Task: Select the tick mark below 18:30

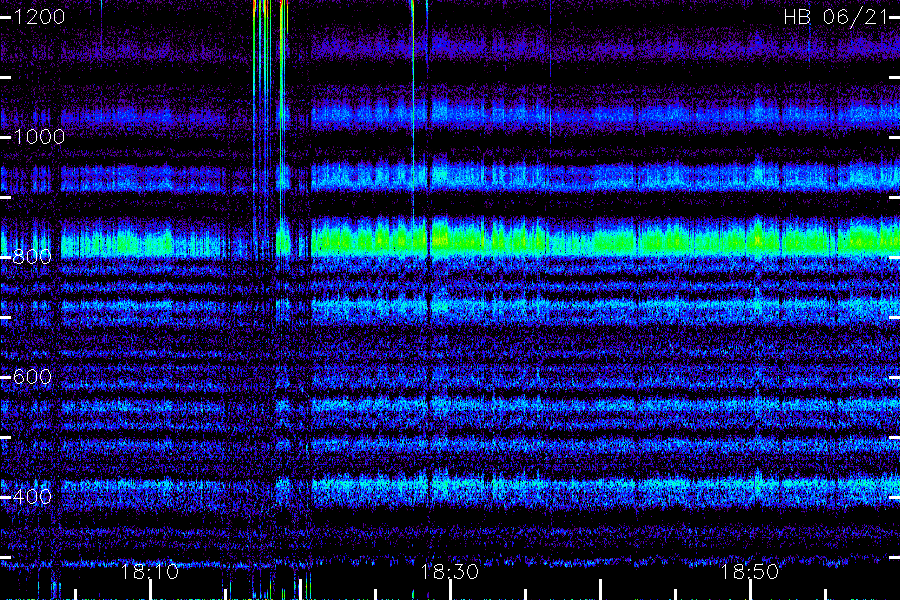Action: (x=450, y=590)
